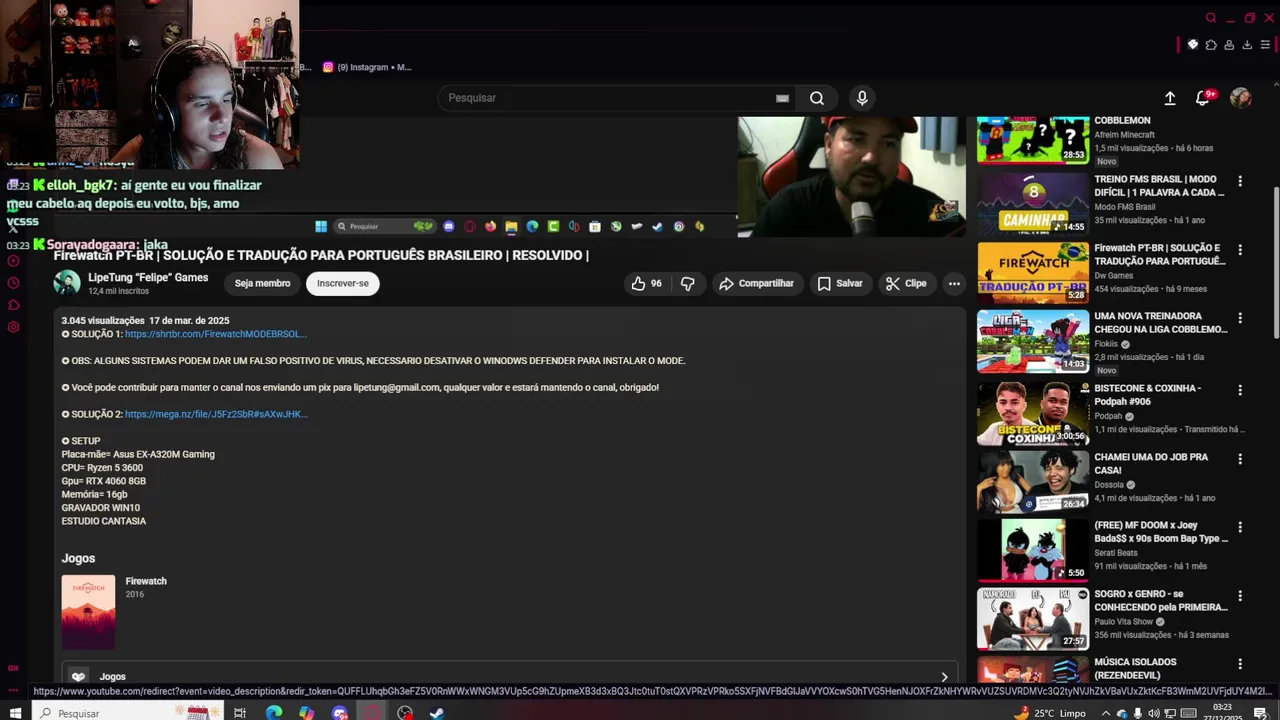Open YouTube account avatar menu
The image size is (1280, 720).
click(1241, 98)
